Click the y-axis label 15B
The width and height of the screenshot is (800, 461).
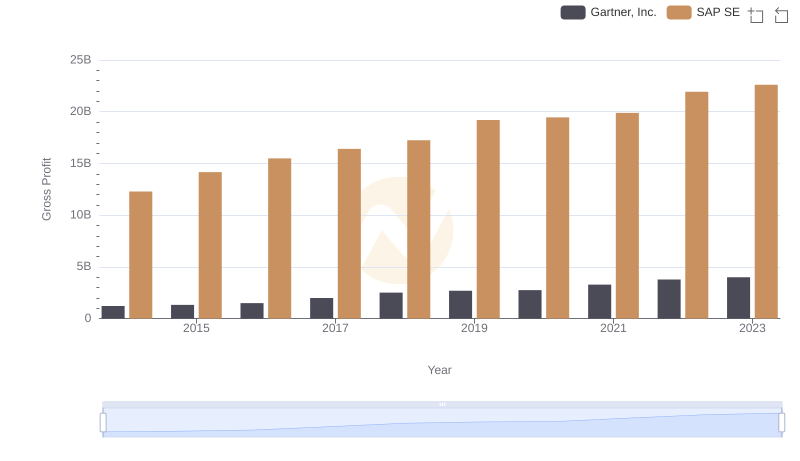pos(81,163)
